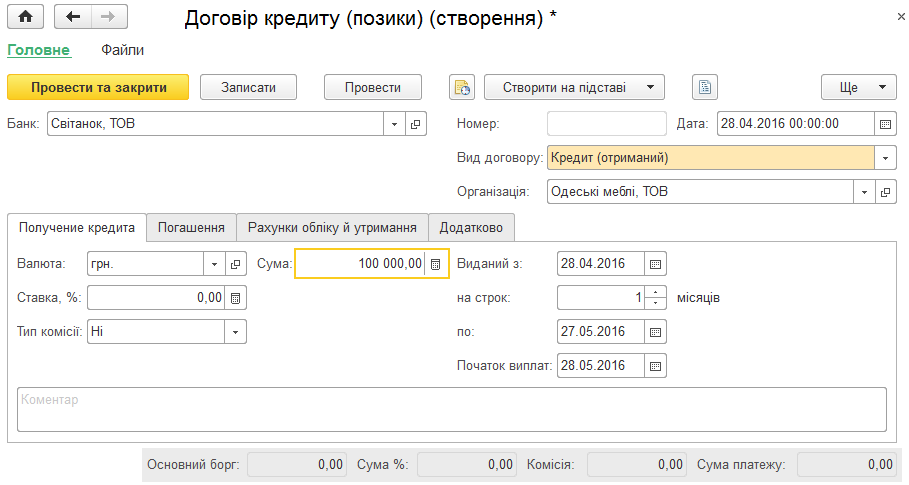Screen dimensions: 909x485
Task: Open the calendar for Початок виплат
Action: tap(655, 366)
